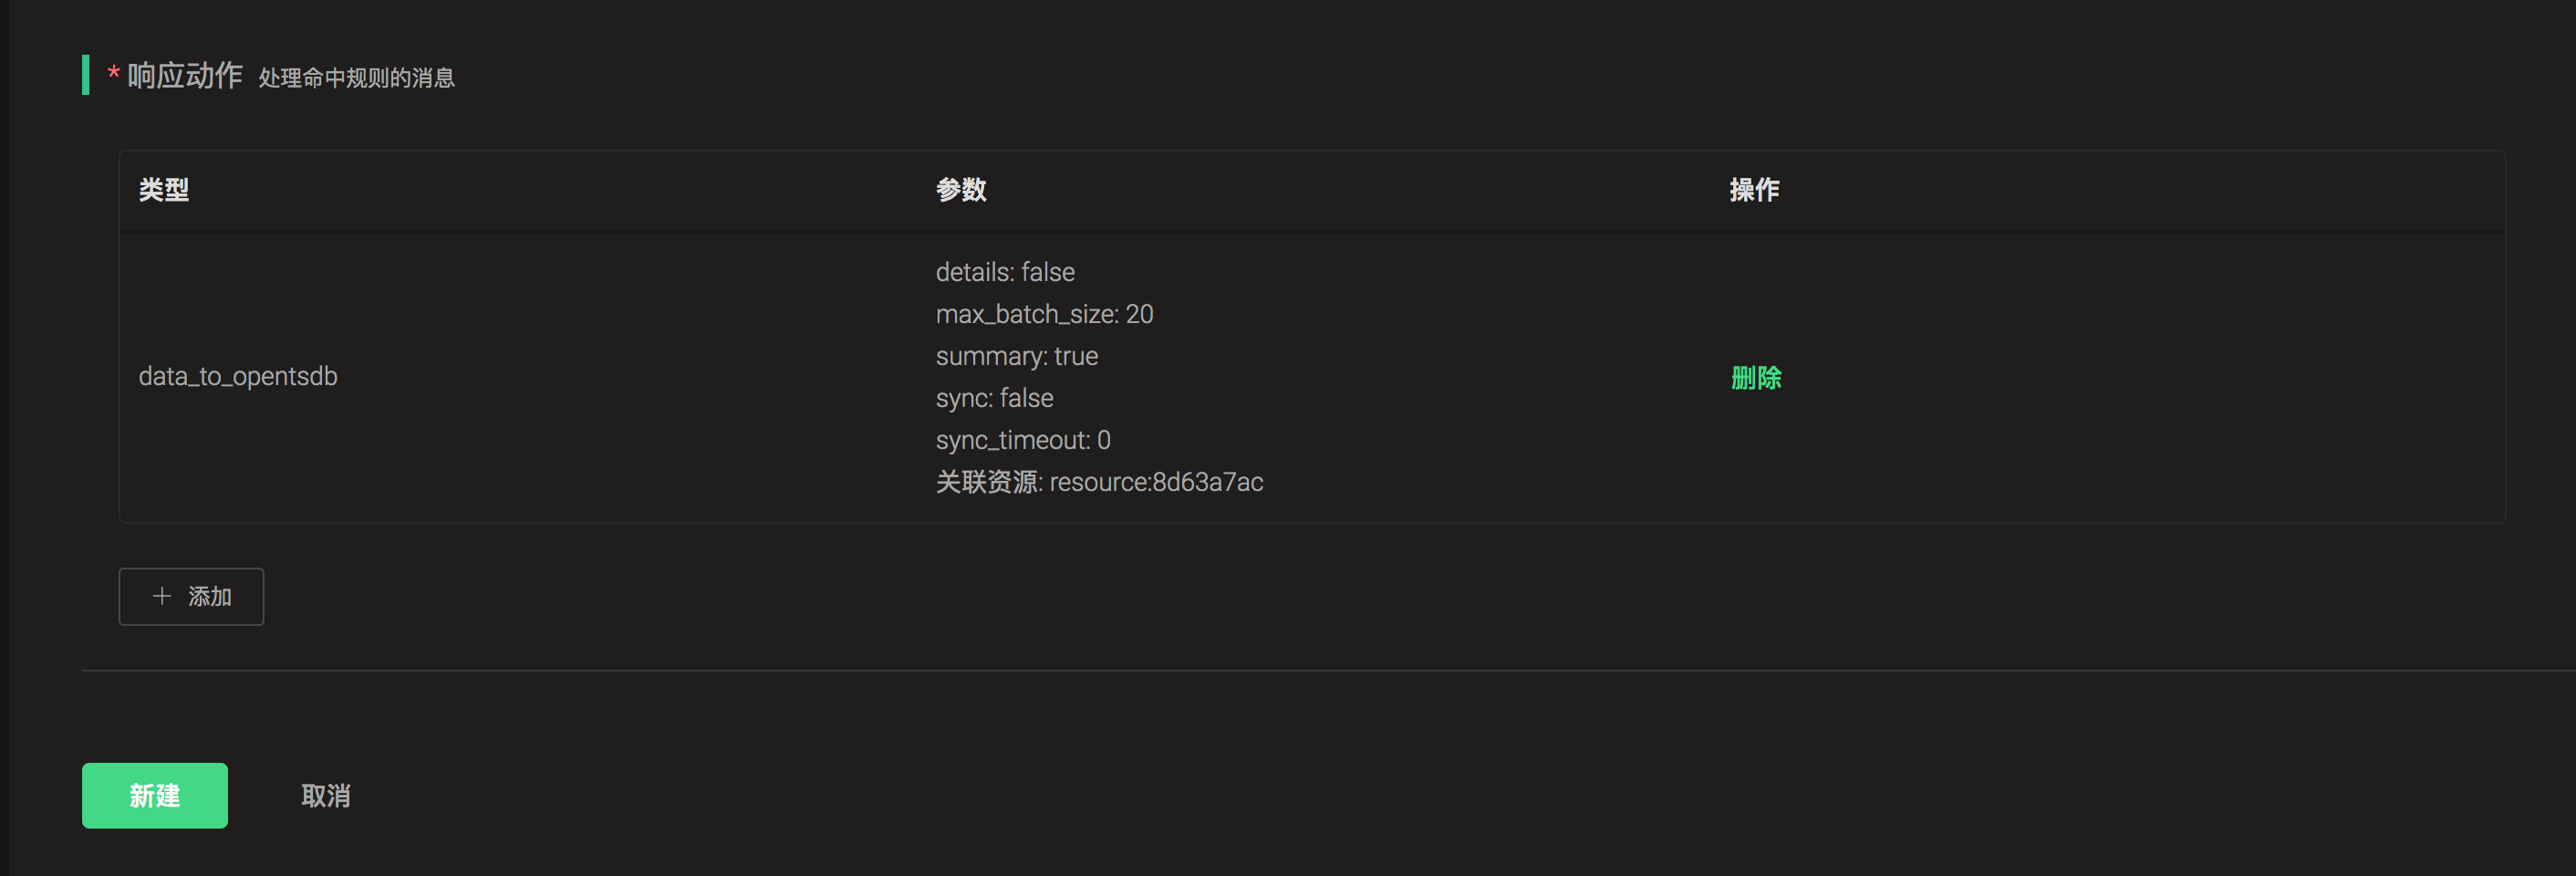Click the 处理命中规则的消息 description text
The image size is (2576, 876).
tap(356, 78)
